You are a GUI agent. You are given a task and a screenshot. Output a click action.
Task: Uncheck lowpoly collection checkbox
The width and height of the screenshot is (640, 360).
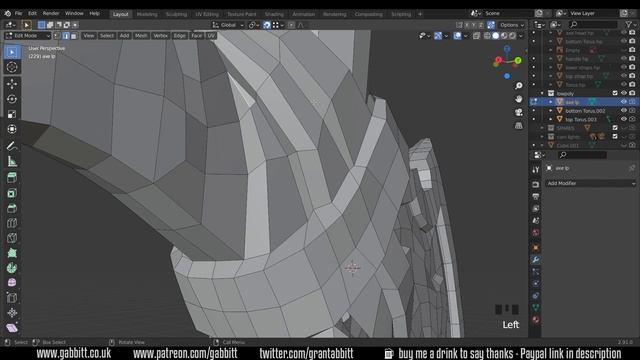click(x=615, y=93)
